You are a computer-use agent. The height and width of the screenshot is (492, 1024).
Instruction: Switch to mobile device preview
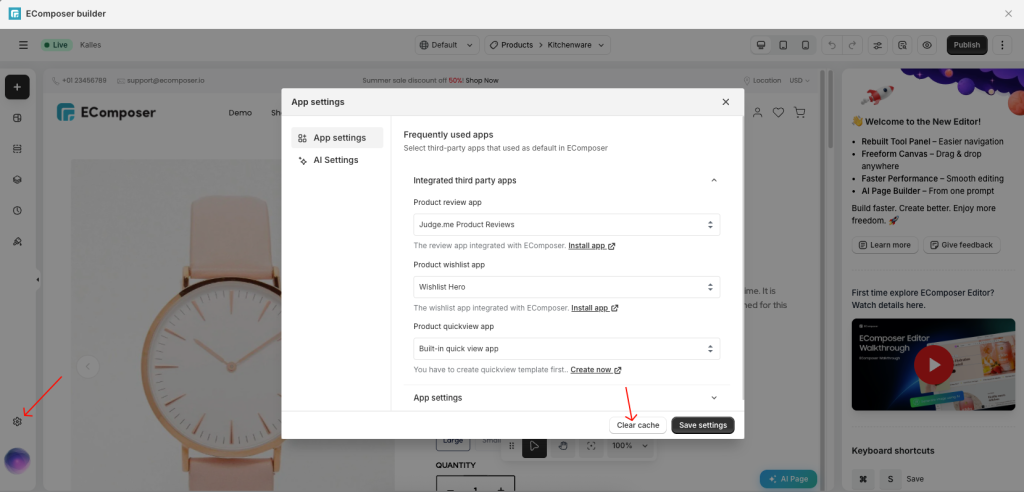point(805,45)
